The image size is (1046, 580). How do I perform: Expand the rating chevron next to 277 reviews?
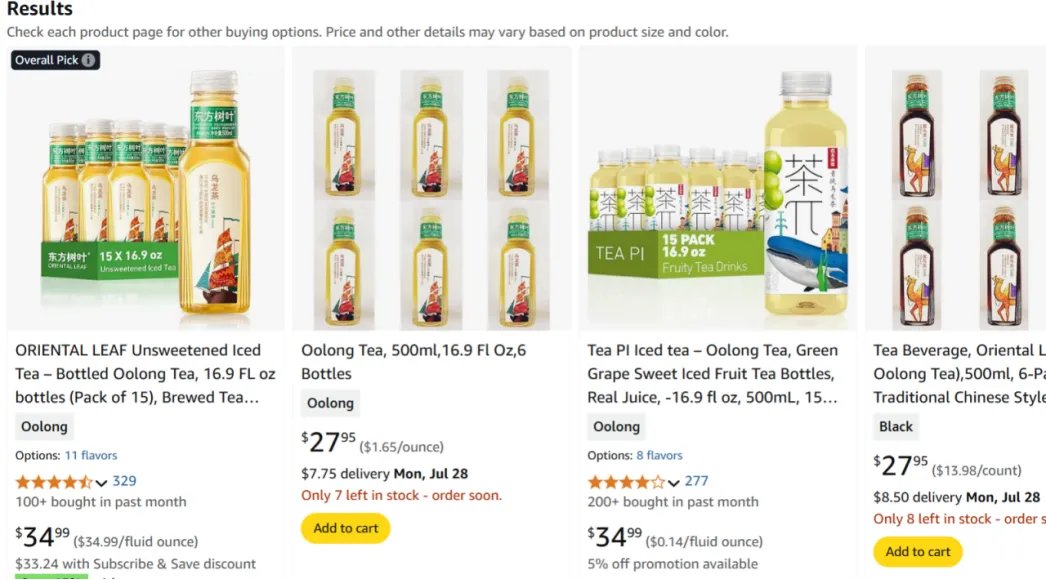(x=673, y=482)
